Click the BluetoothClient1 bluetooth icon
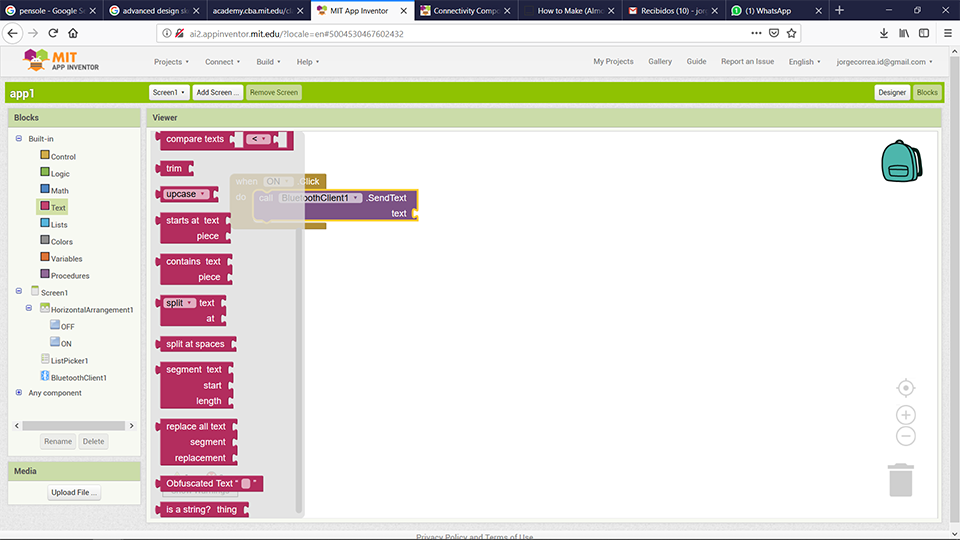This screenshot has height=540, width=960. pyautogui.click(x=45, y=377)
